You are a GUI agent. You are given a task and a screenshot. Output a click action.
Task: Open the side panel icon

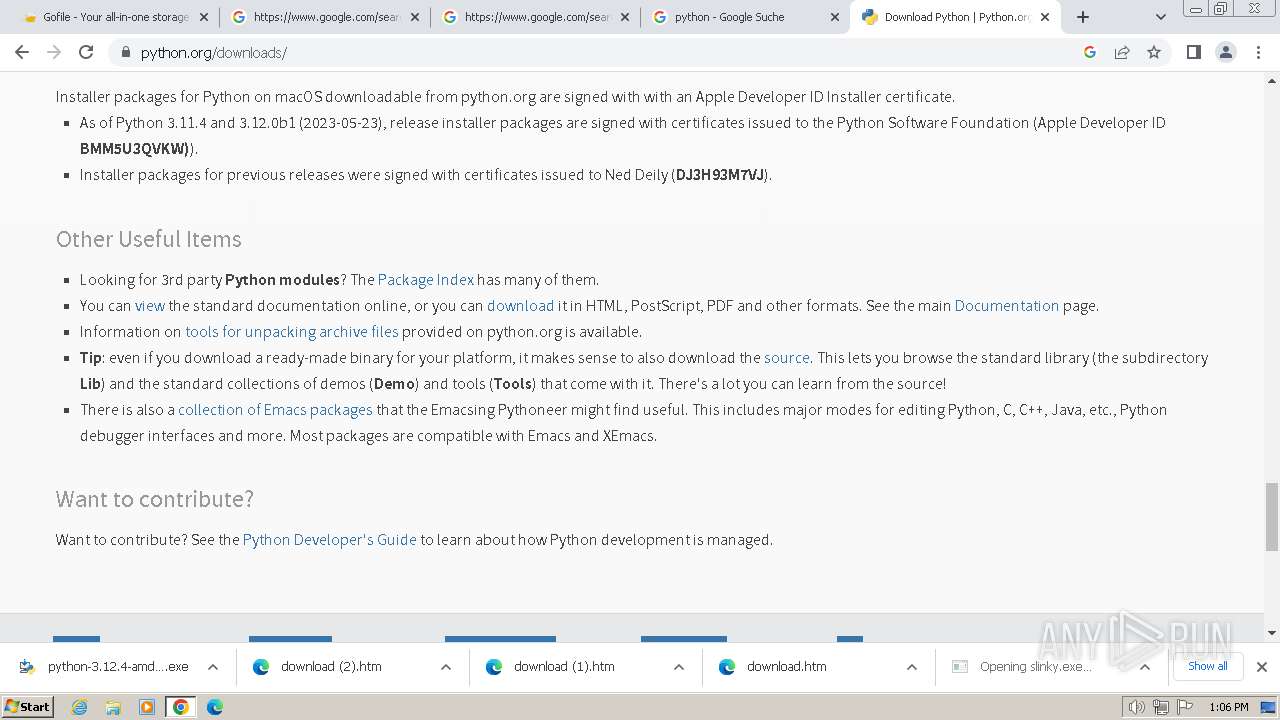tap(1193, 52)
